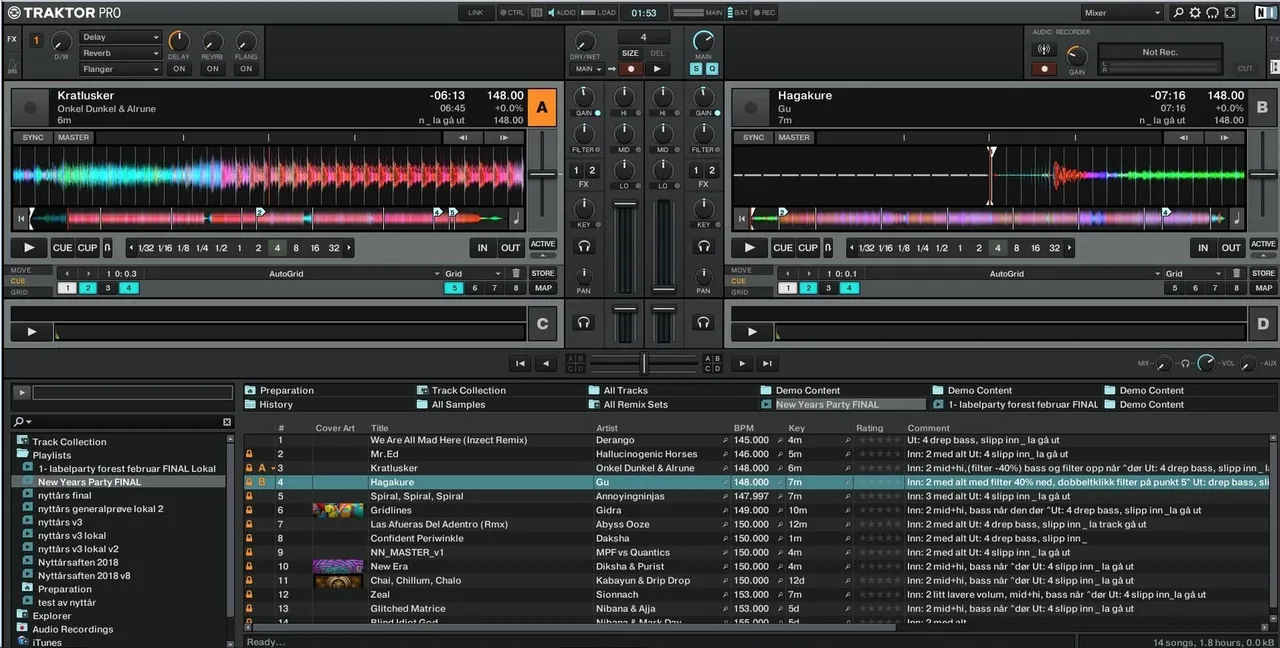Viewport: 1280px width, 648px height.
Task: Click the CUE button on deck A
Action: point(62,247)
